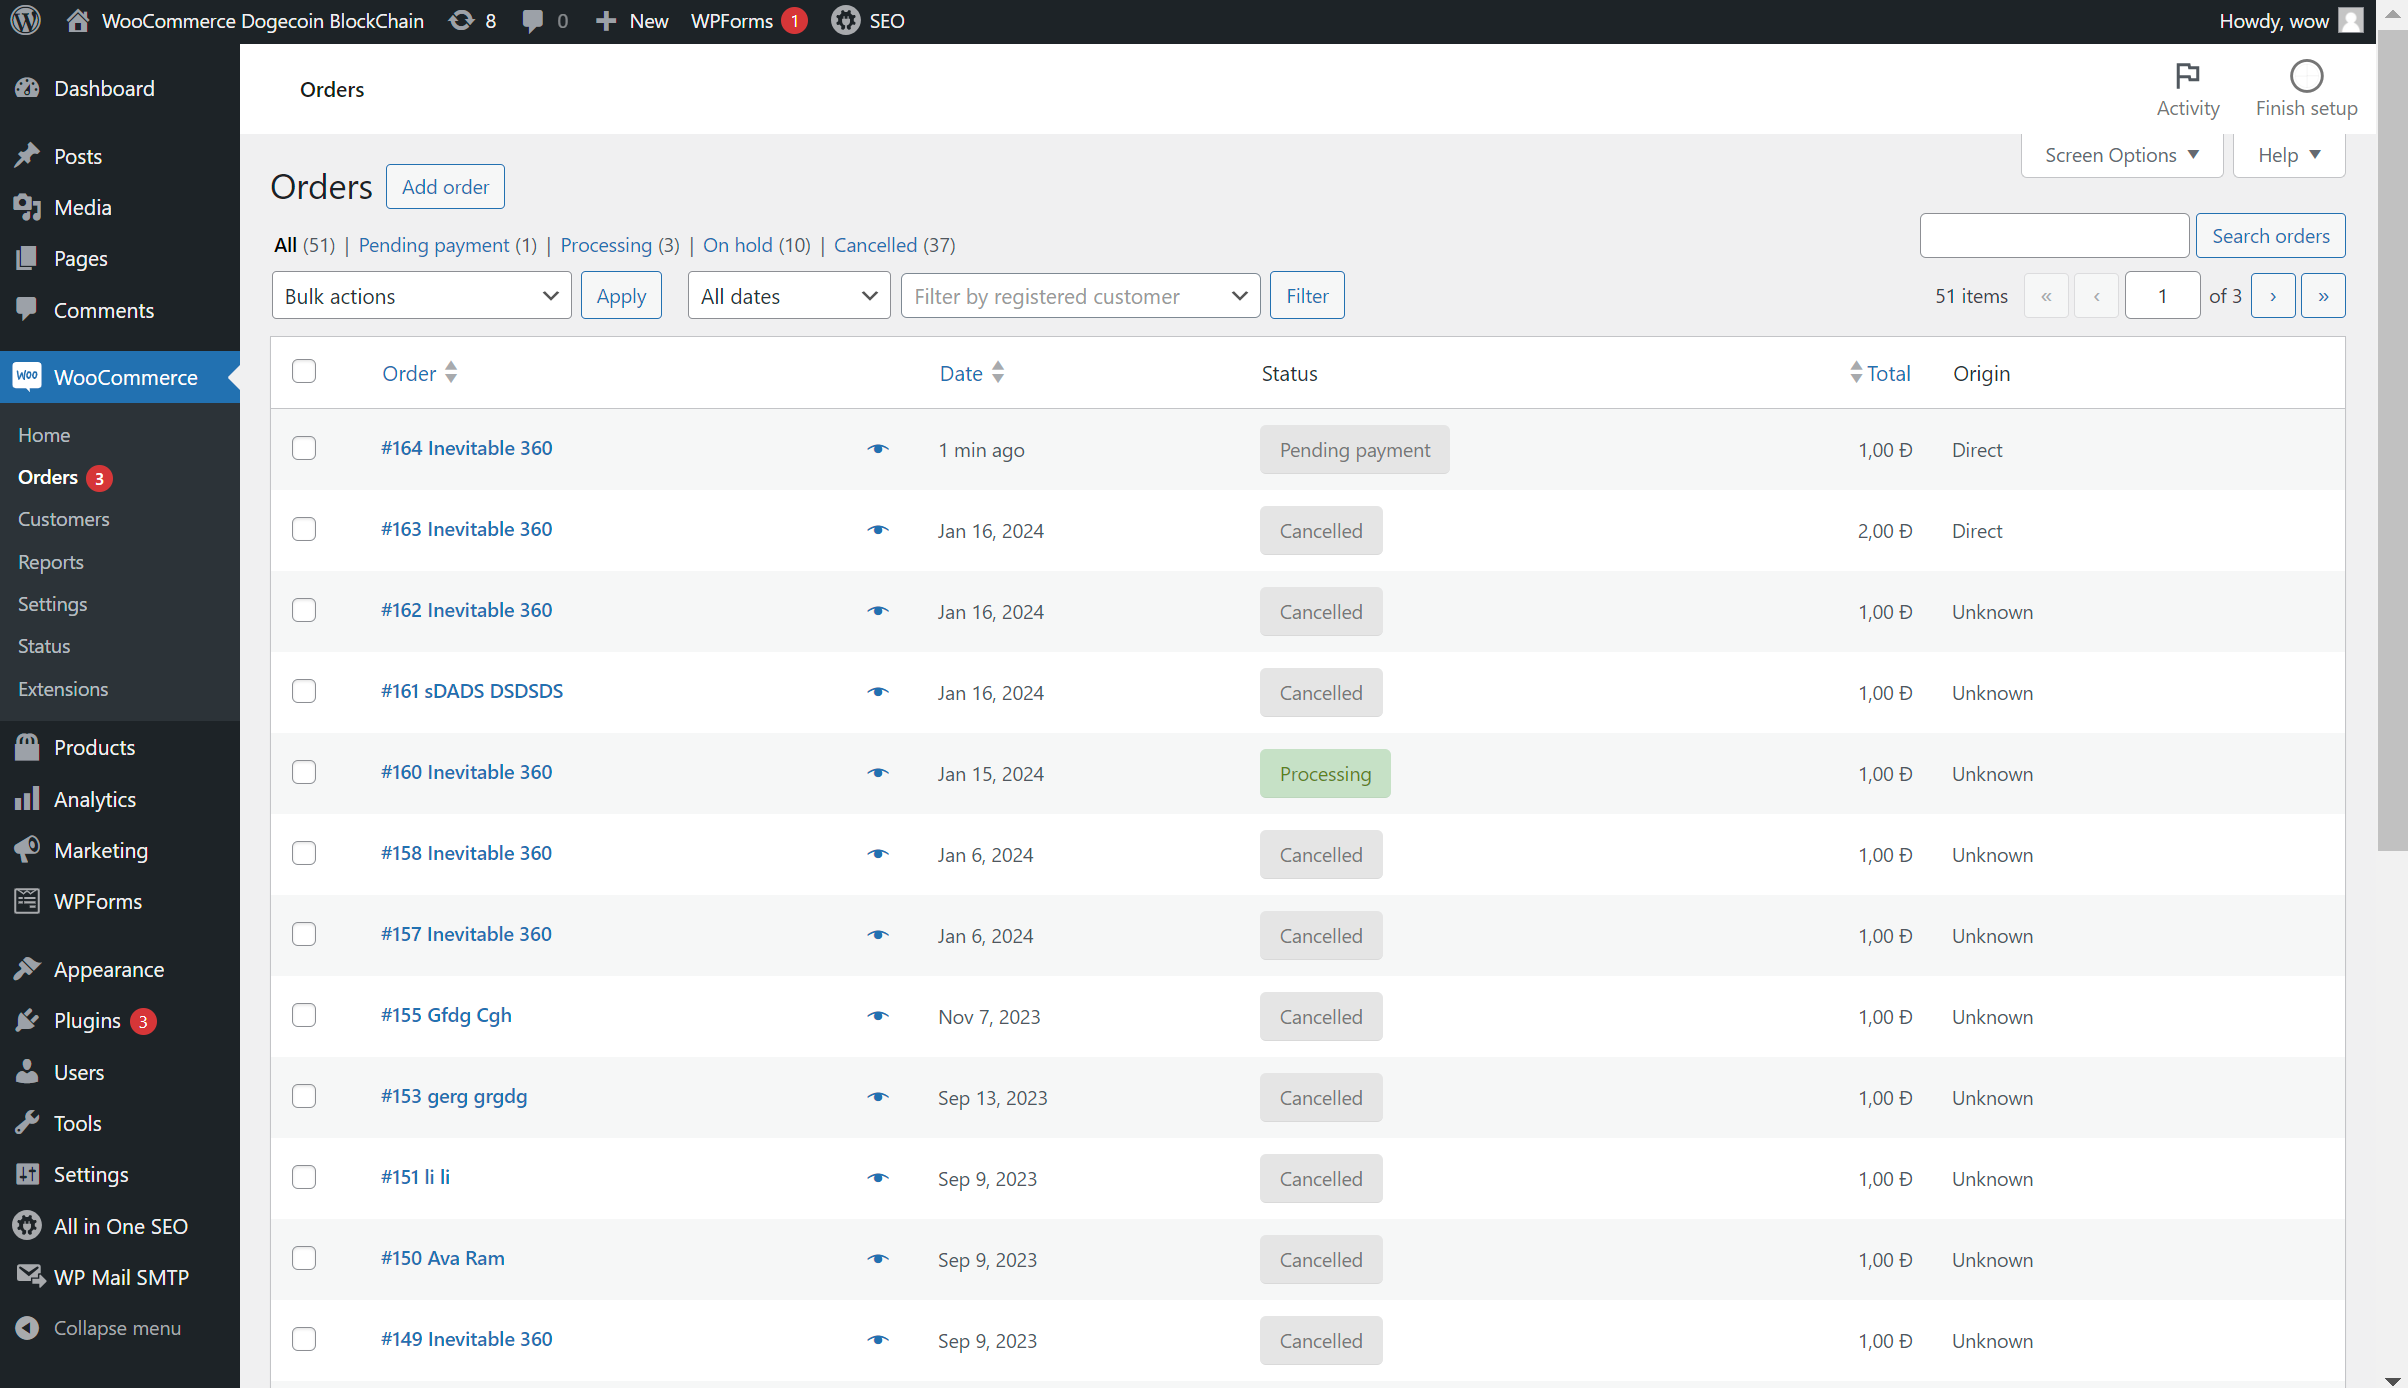Preview order #164 with eye icon
The image size is (2408, 1388).
[877, 449]
